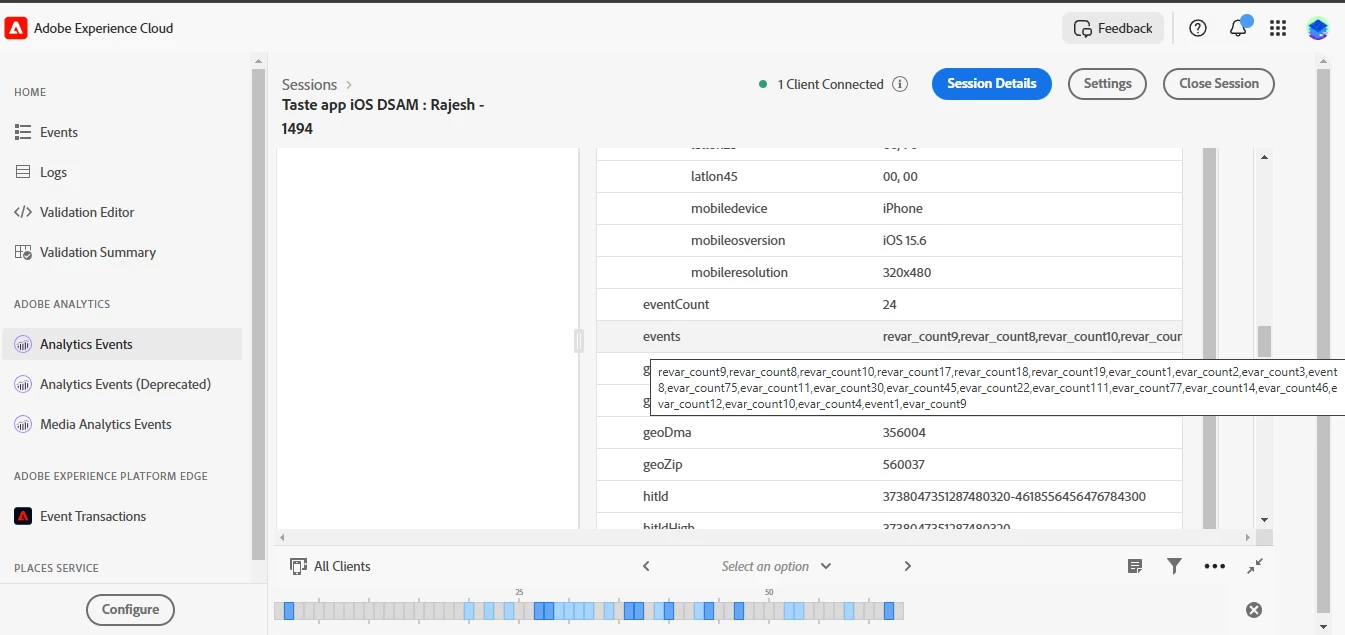Open the app switcher grid icon

pos(1278,28)
